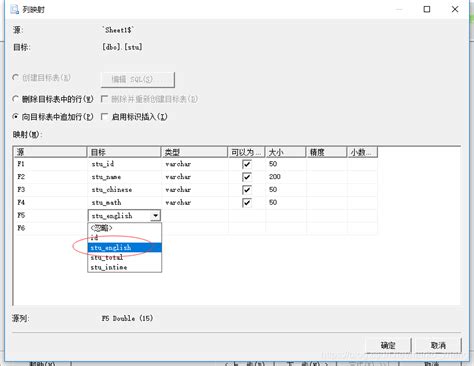474x366 pixels.
Task: Click the 取消 cancel button
Action: [x=438, y=345]
